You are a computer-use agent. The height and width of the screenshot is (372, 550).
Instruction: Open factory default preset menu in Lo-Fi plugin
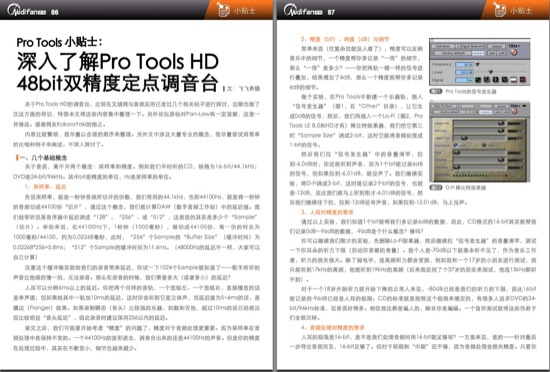coord(449,112)
